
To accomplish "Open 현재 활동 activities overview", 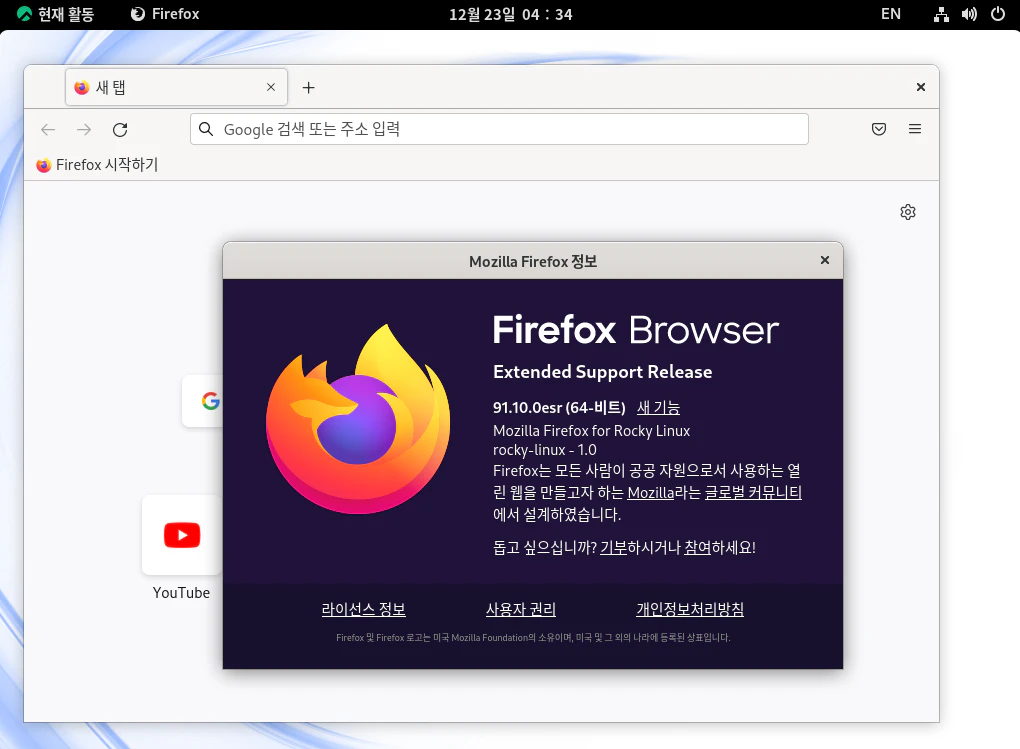I will 56,14.
